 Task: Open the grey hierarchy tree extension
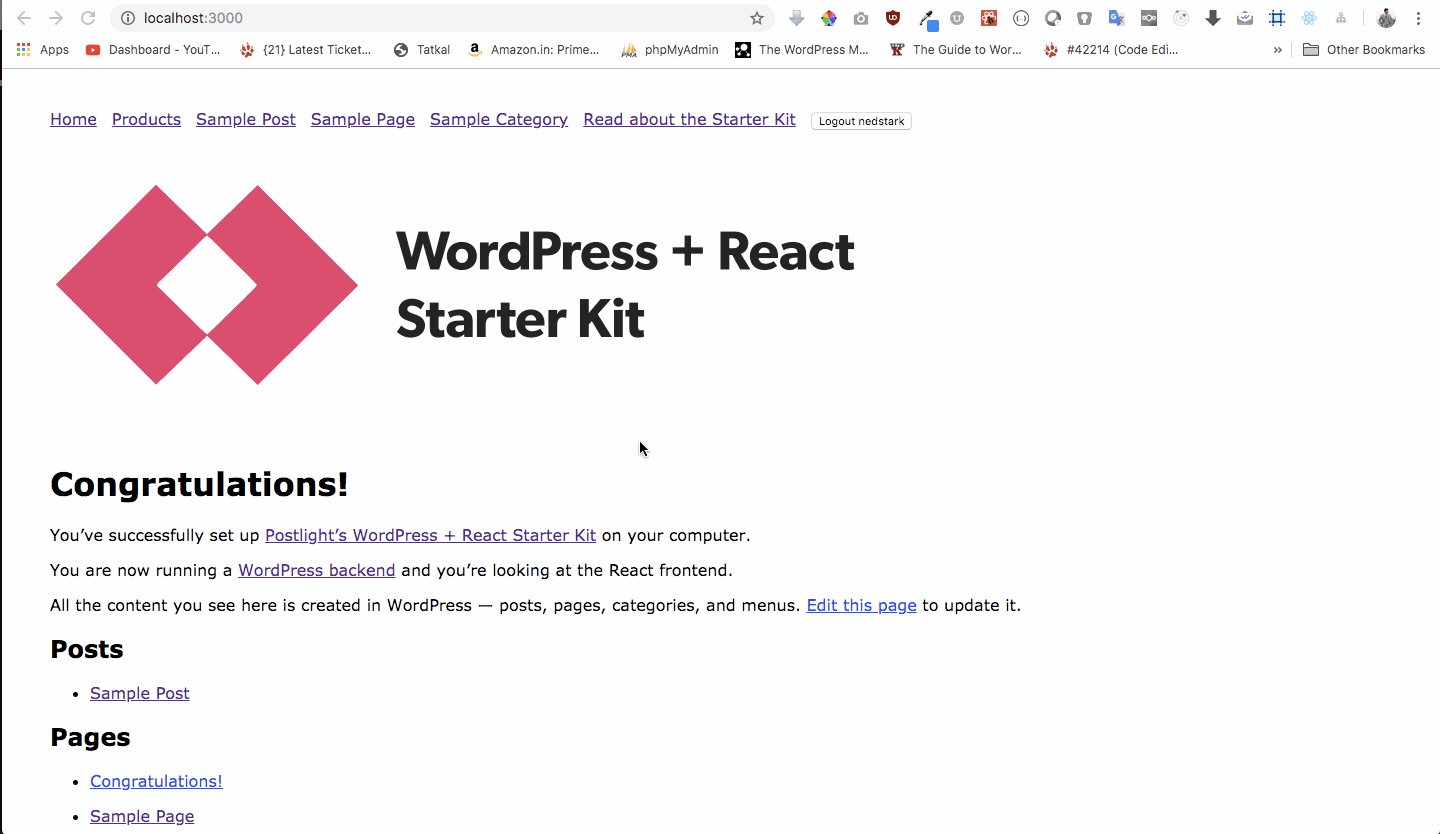(1341, 18)
